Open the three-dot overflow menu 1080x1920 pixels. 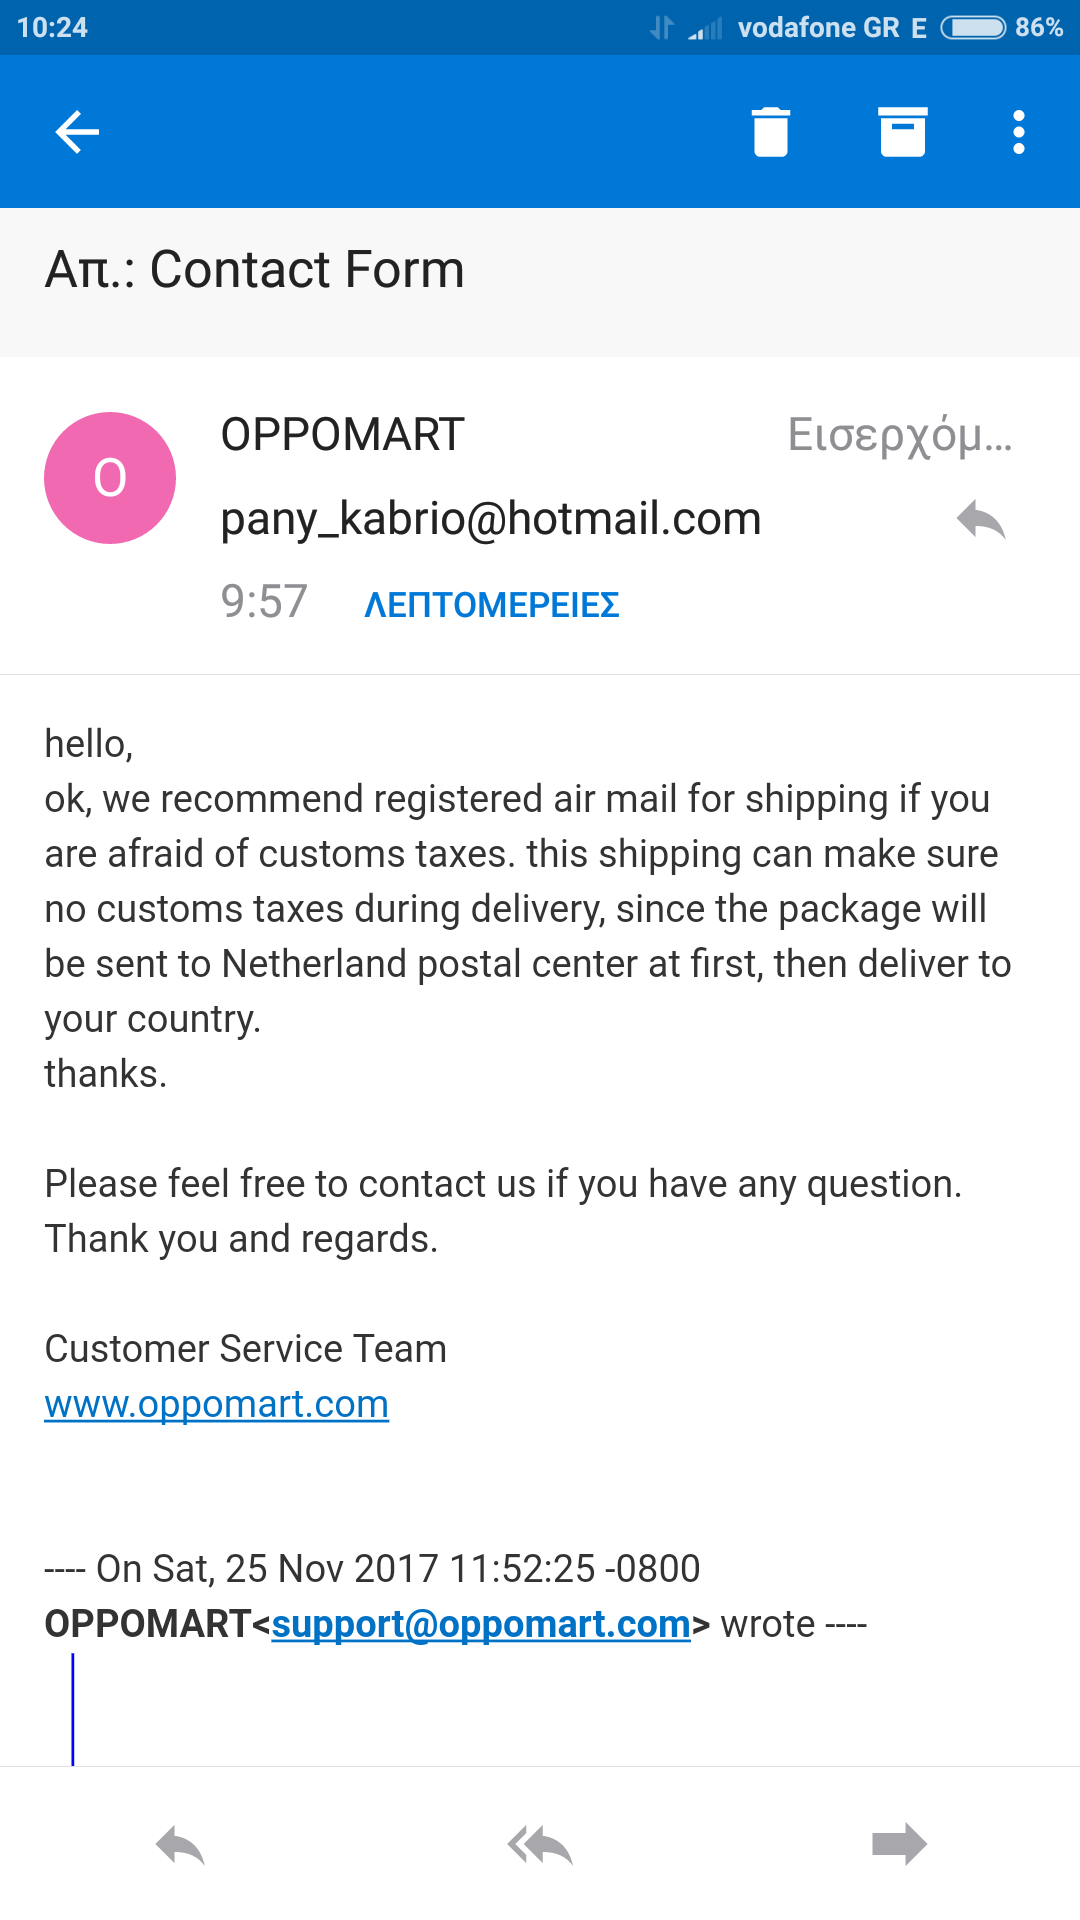click(x=1018, y=132)
